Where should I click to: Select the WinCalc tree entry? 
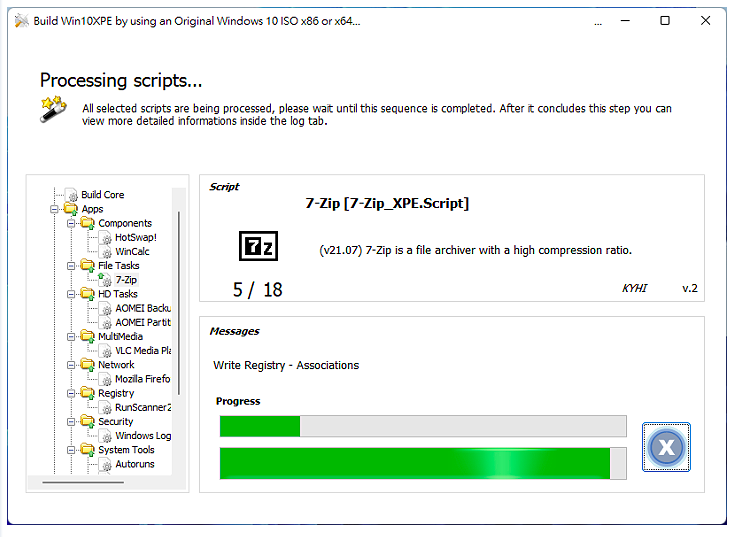(132, 252)
